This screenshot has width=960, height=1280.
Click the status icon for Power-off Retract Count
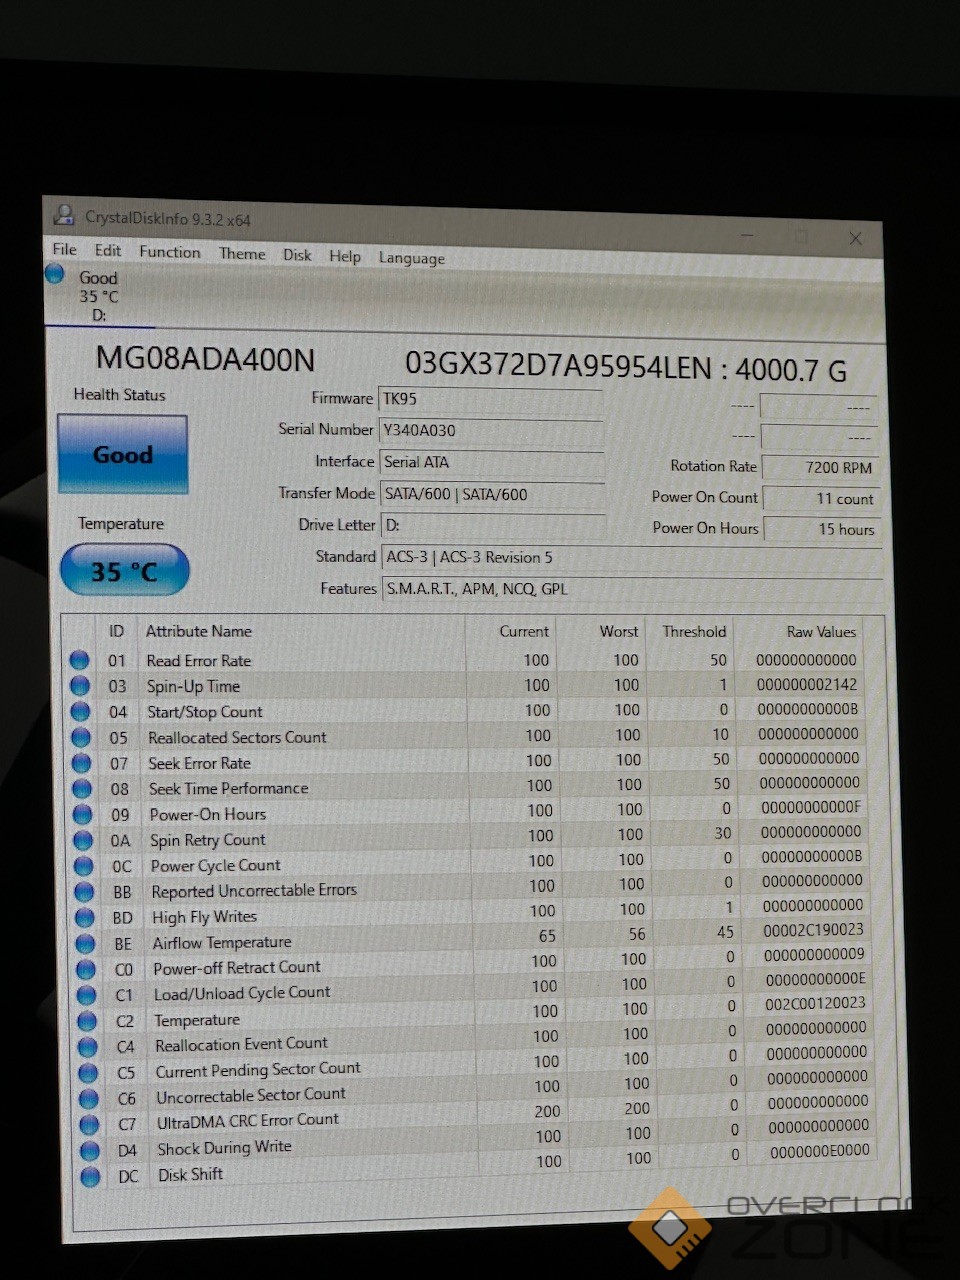coord(86,970)
